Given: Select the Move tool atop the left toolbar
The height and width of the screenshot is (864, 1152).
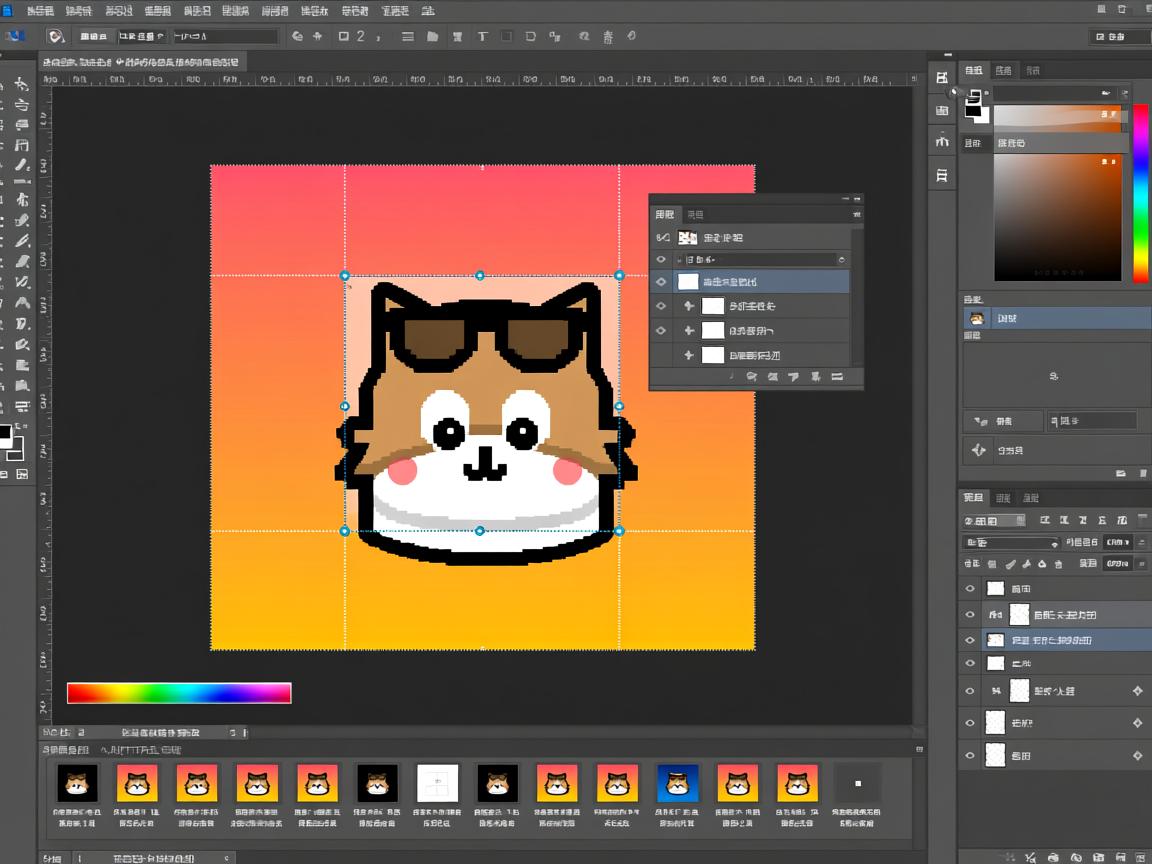Looking at the screenshot, I should tap(21, 85).
